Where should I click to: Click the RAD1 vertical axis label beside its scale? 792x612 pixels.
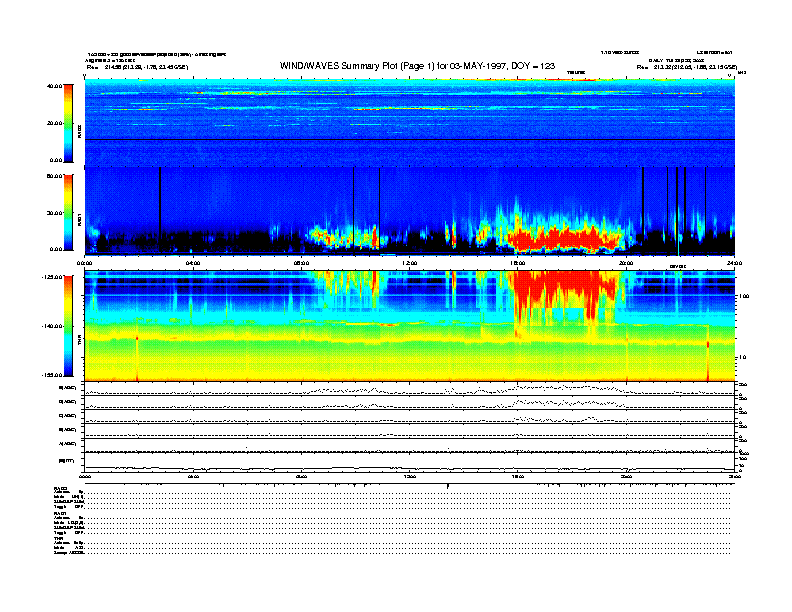79,220
